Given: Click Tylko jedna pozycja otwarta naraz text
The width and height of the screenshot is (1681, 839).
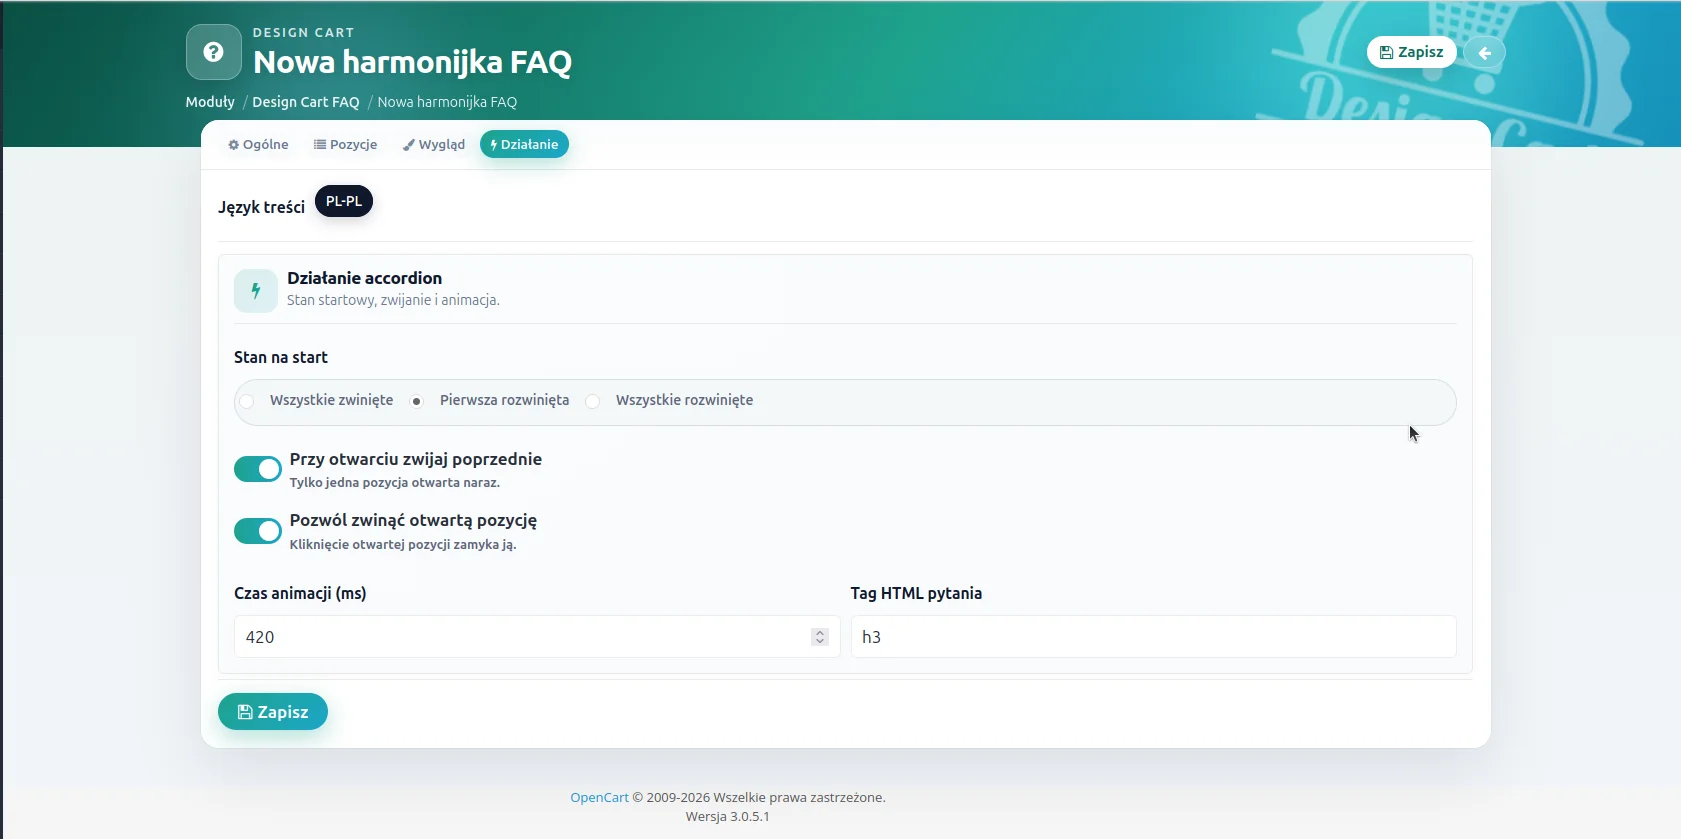Looking at the screenshot, I should click(395, 482).
